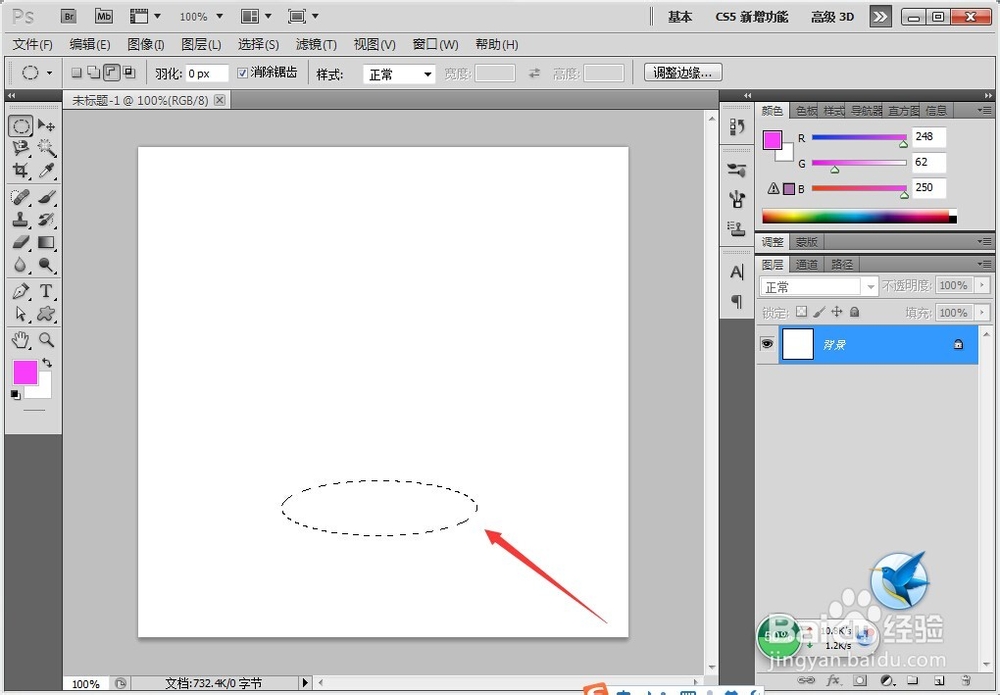Reset default foreground and background colors
The height and width of the screenshot is (695, 1000).
coord(15,395)
